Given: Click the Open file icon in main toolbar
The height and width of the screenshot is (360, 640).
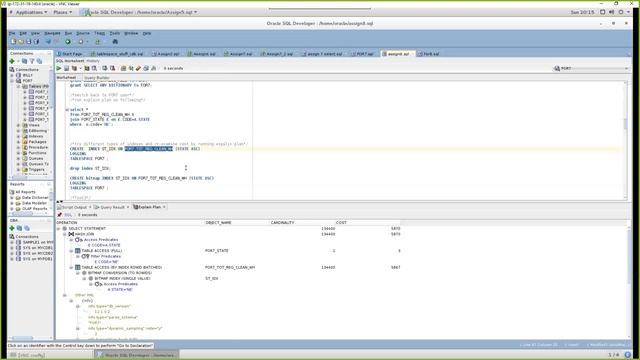Looking at the screenshot, I should coord(21,42).
